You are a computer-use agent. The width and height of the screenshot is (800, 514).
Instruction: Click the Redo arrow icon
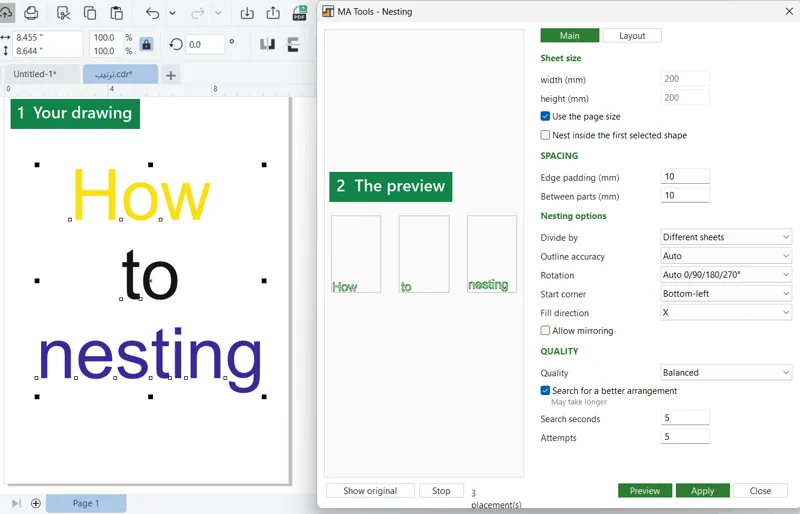(x=197, y=13)
